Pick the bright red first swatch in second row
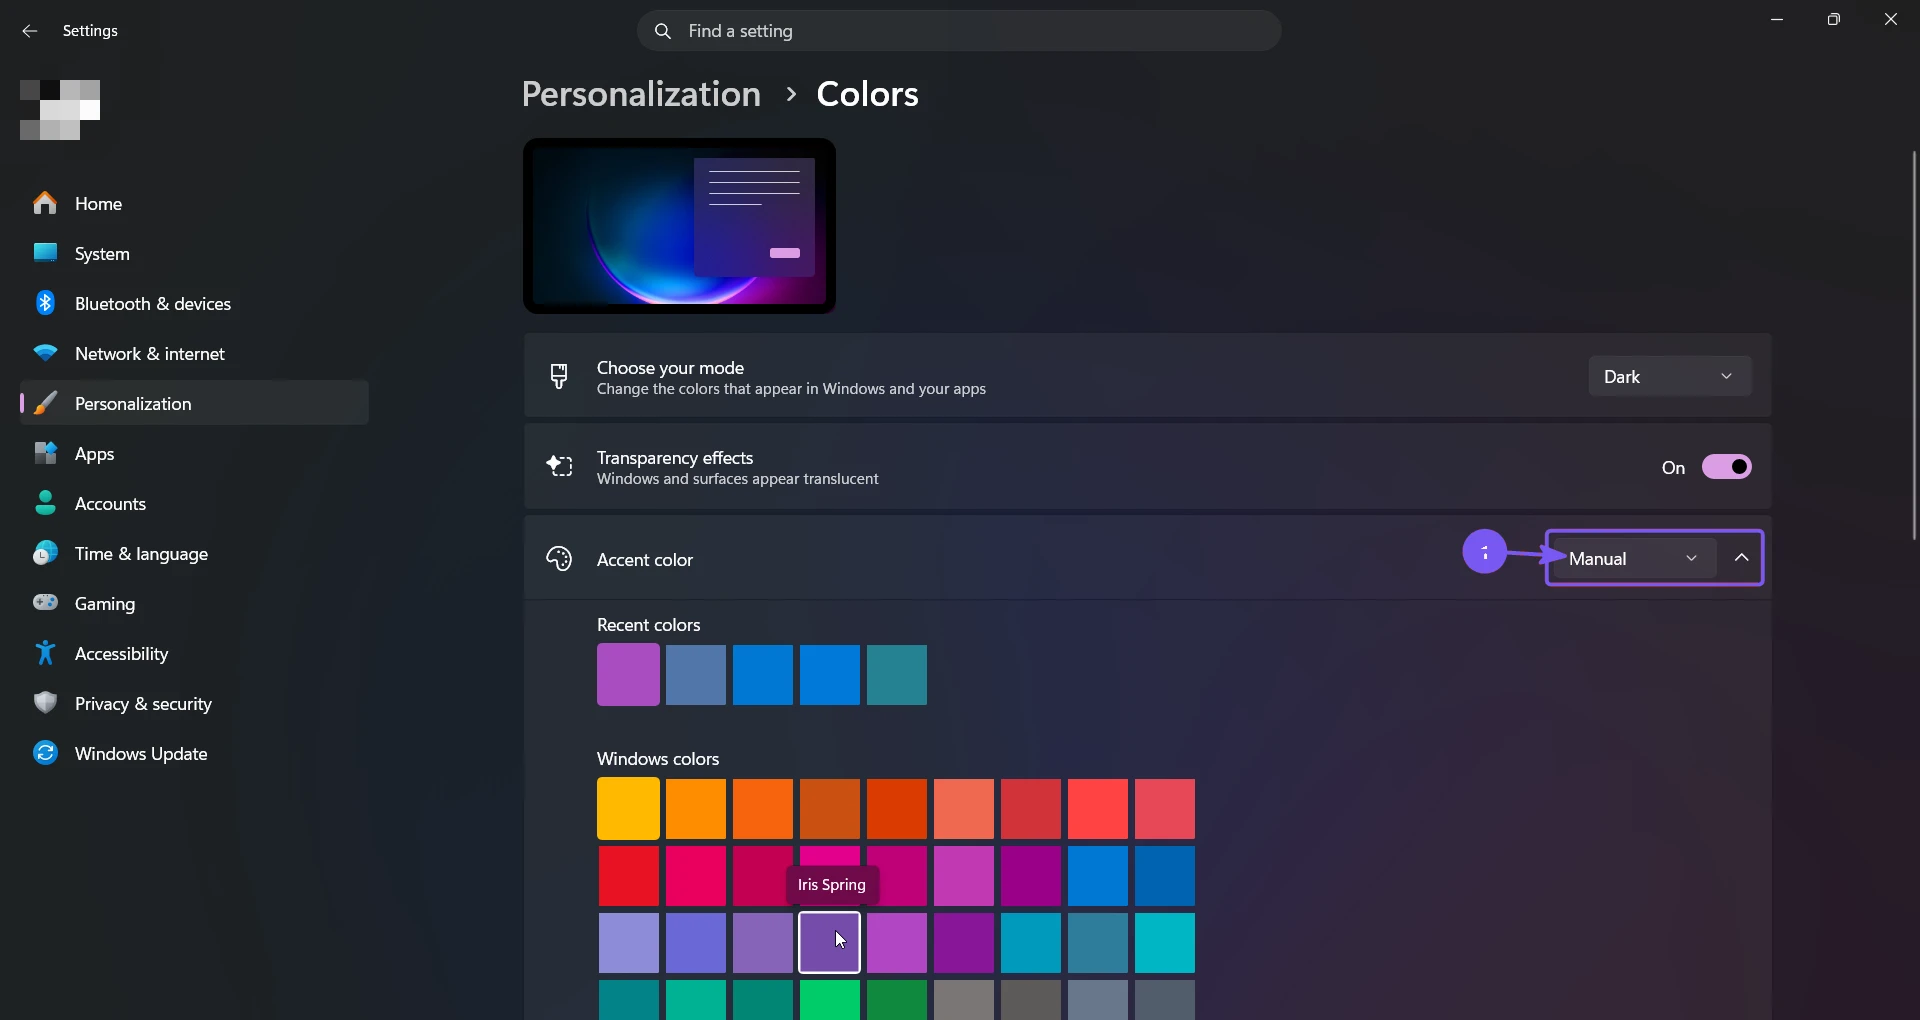 [629, 876]
